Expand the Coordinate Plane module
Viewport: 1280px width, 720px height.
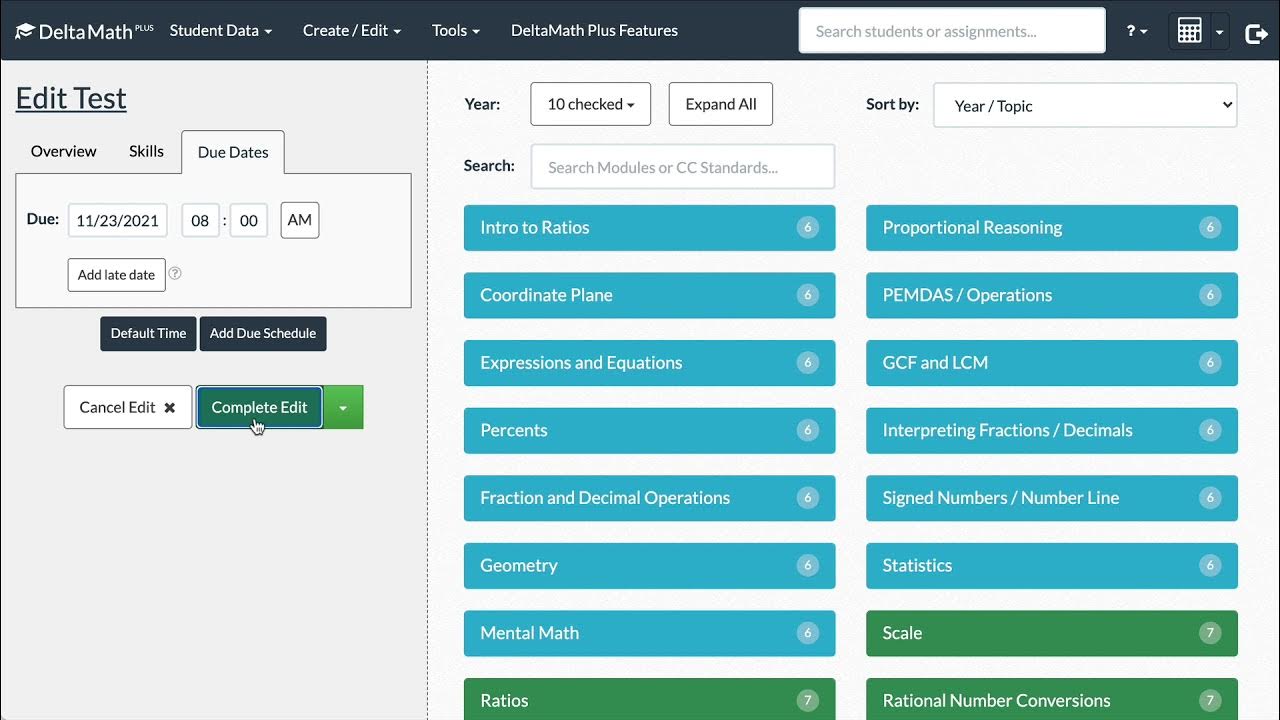650,295
